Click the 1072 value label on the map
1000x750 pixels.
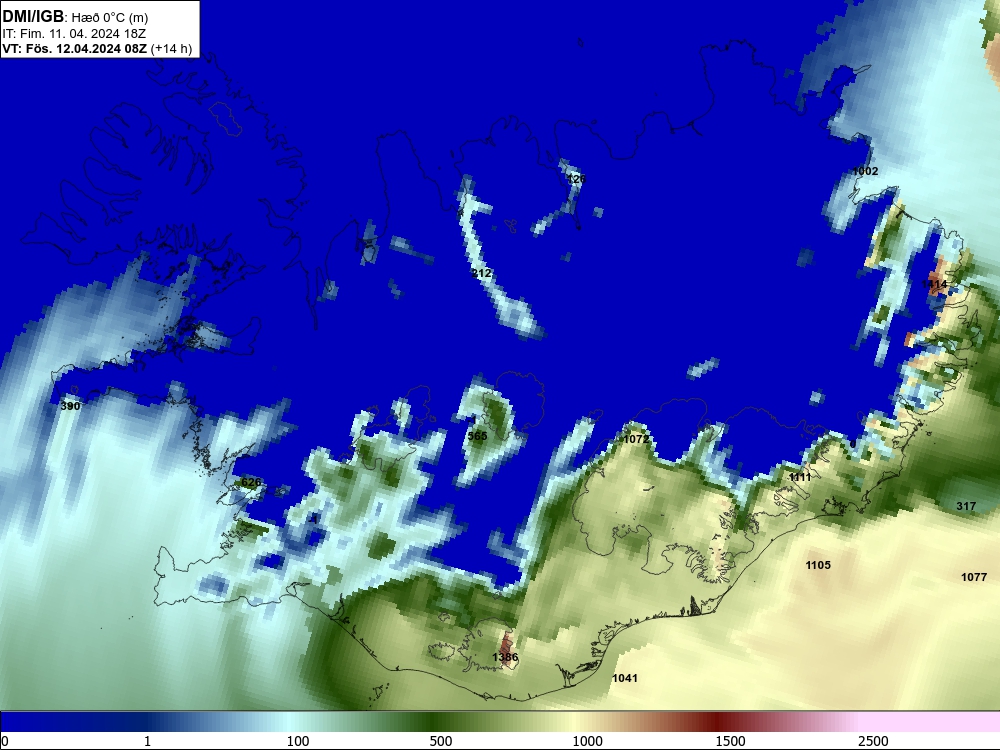[x=636, y=439]
